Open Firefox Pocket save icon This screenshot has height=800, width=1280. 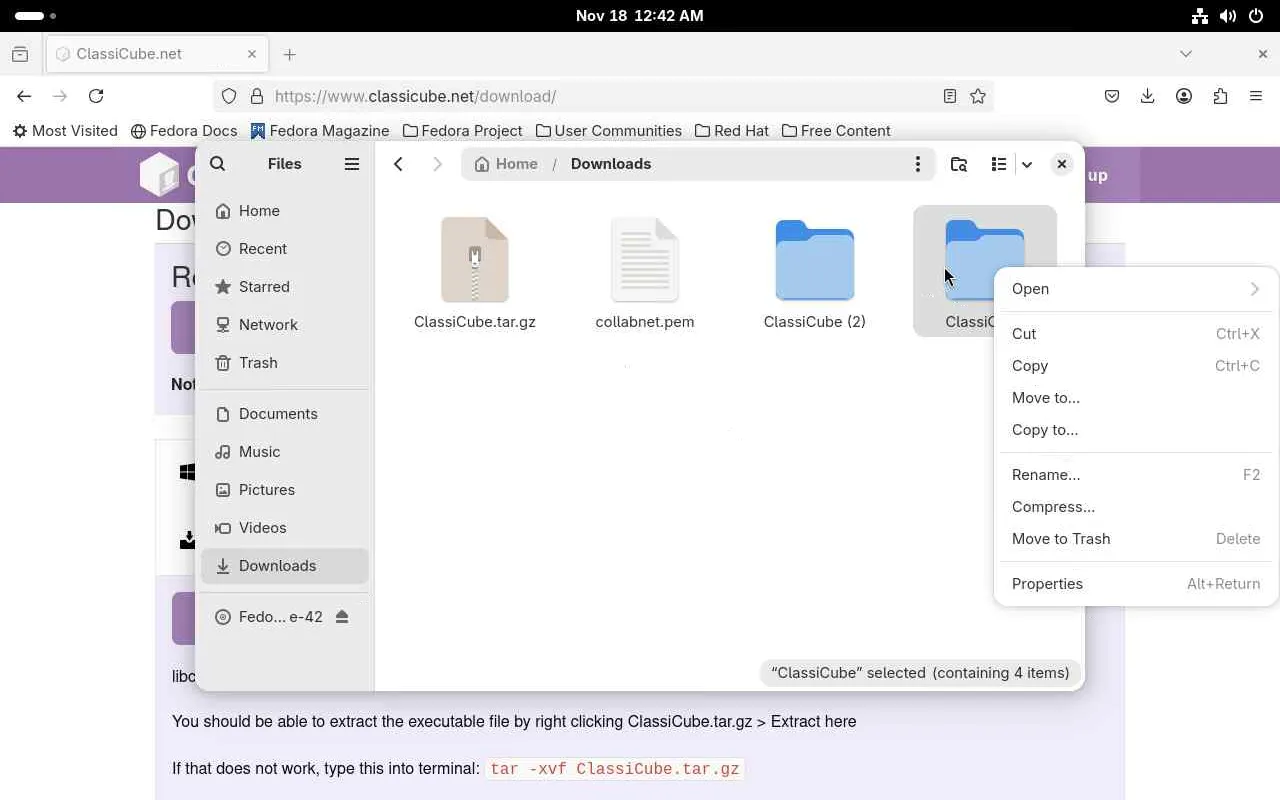click(x=1112, y=96)
